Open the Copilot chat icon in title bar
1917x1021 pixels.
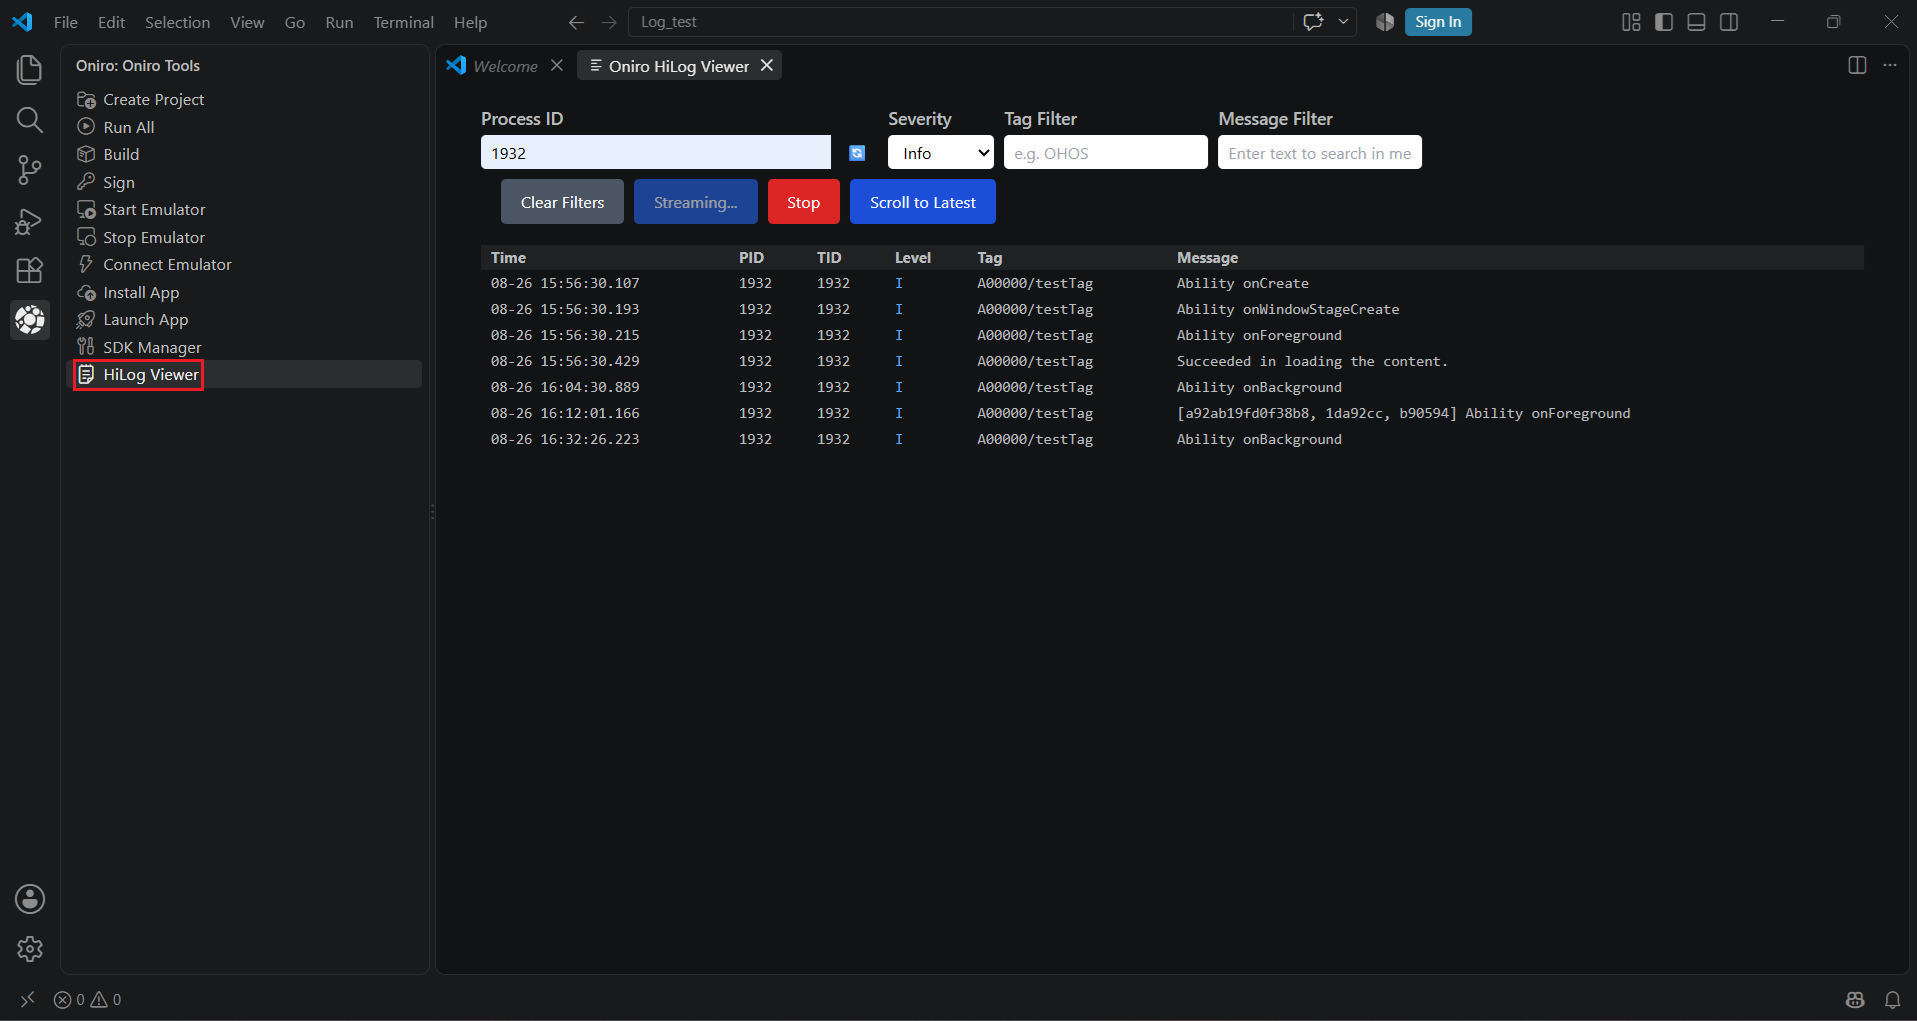pyautogui.click(x=1313, y=22)
